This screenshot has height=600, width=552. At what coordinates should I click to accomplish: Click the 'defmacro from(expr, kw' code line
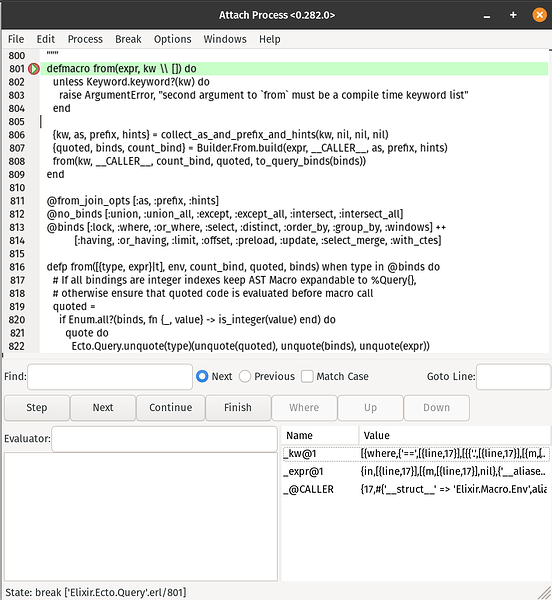pyautogui.click(x=122, y=69)
